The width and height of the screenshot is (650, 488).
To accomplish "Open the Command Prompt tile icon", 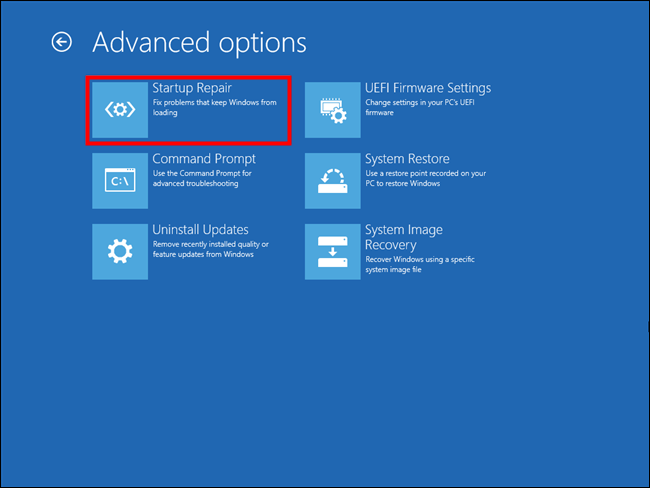I will [x=120, y=181].
